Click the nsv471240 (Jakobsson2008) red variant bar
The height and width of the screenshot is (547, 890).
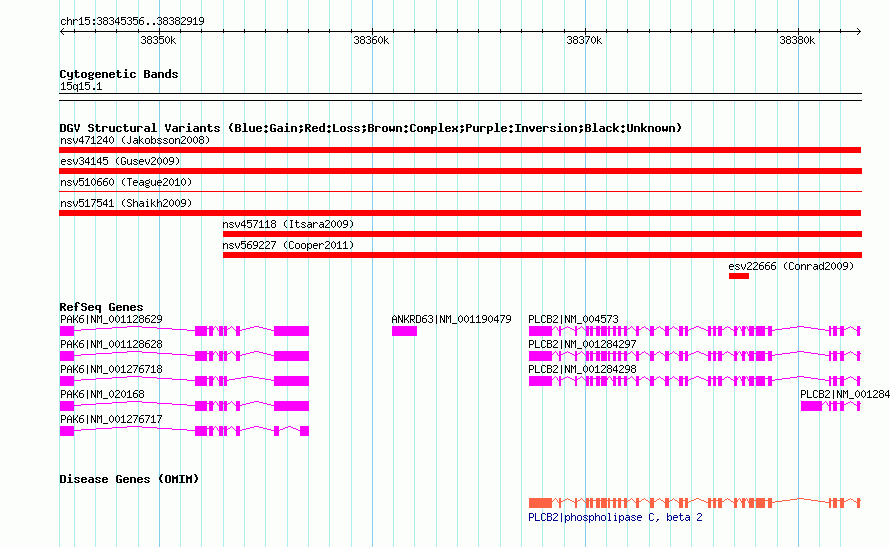coord(460,150)
